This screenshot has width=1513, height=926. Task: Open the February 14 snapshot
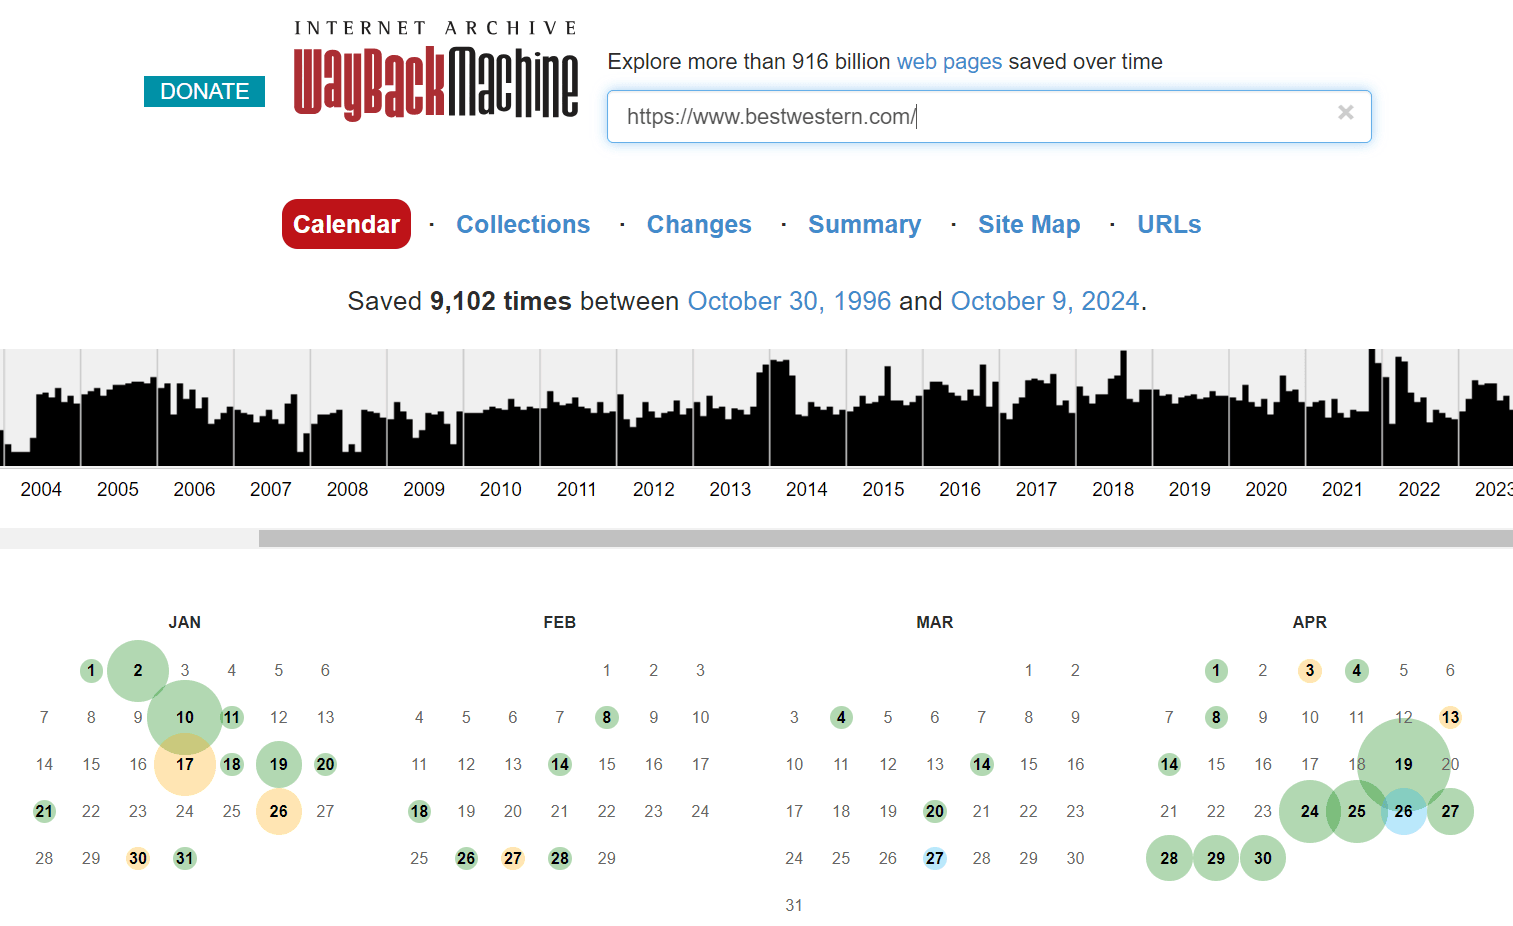560,764
